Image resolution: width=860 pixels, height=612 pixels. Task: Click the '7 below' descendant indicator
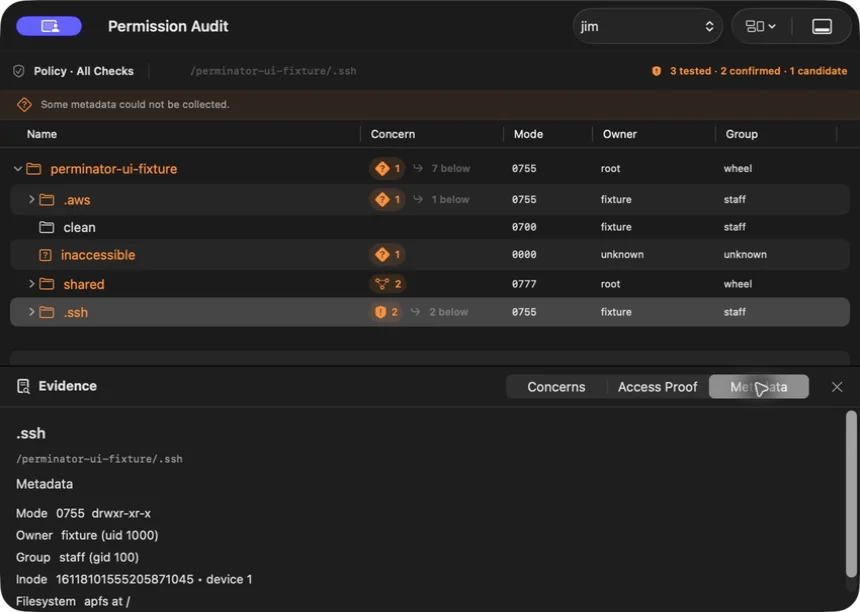pos(443,168)
